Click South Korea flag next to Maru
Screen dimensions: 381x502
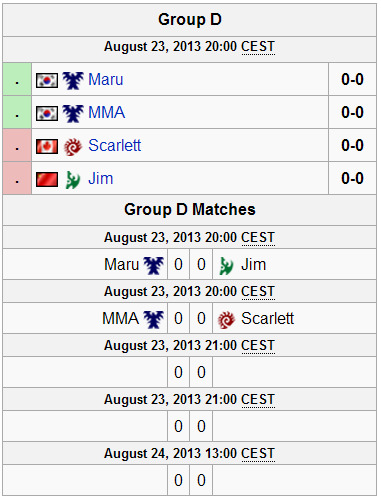(47, 80)
